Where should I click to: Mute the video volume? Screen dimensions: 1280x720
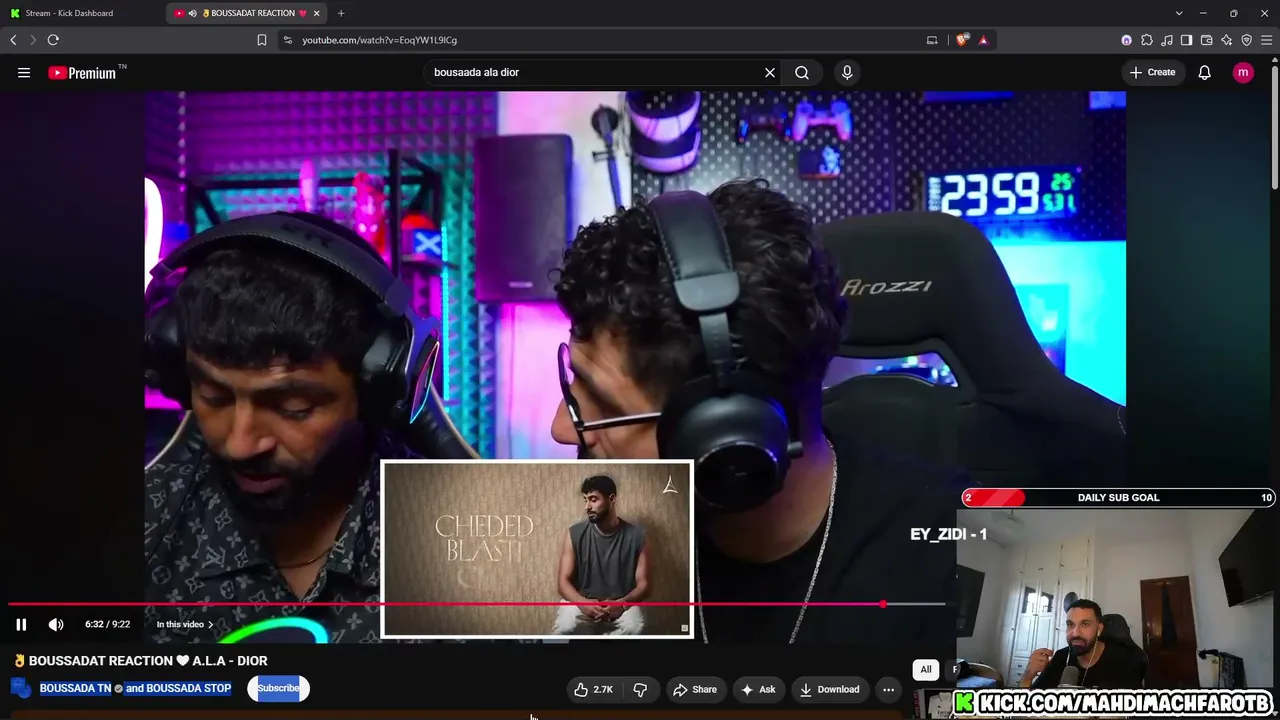(56, 624)
